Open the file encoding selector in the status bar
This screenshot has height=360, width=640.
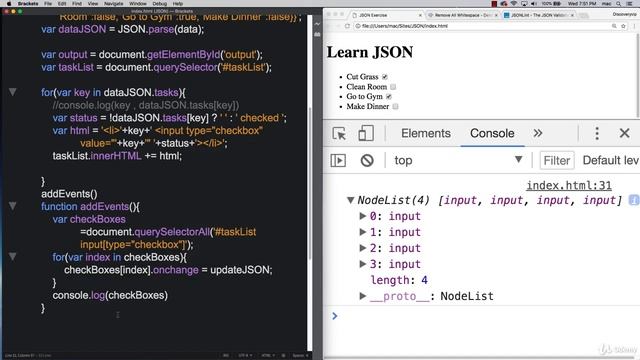click(x=245, y=356)
